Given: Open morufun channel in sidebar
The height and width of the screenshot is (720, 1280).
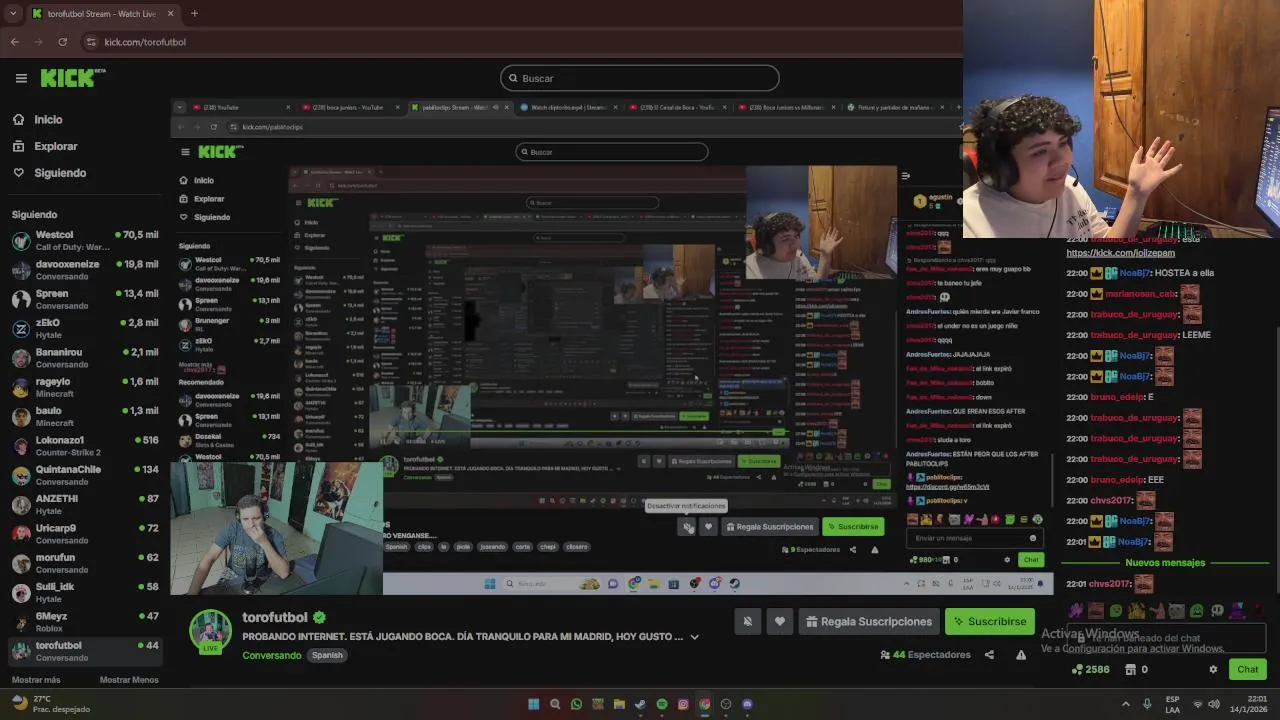Looking at the screenshot, I should click(85, 563).
